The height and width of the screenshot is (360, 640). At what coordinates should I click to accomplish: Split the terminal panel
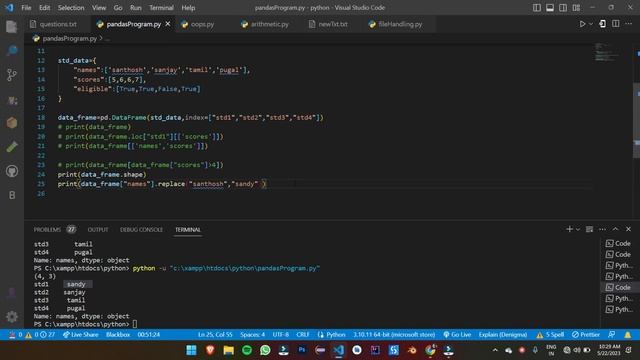589,229
